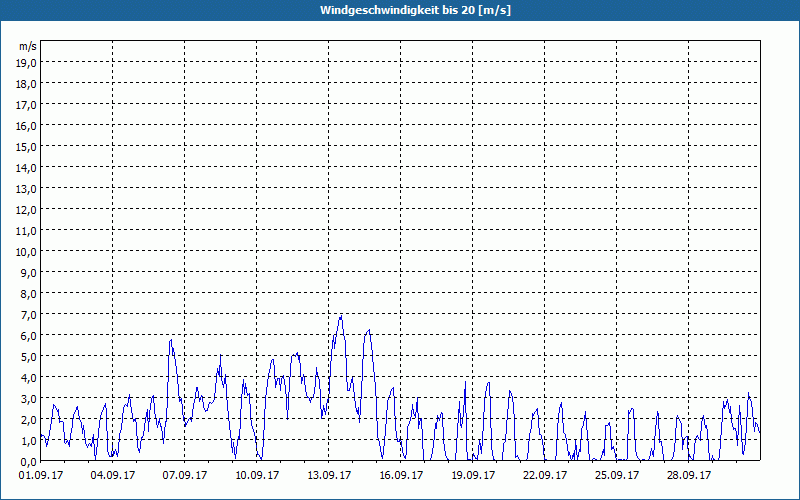Select the 16.09.17 date on x-axis

pos(401,476)
